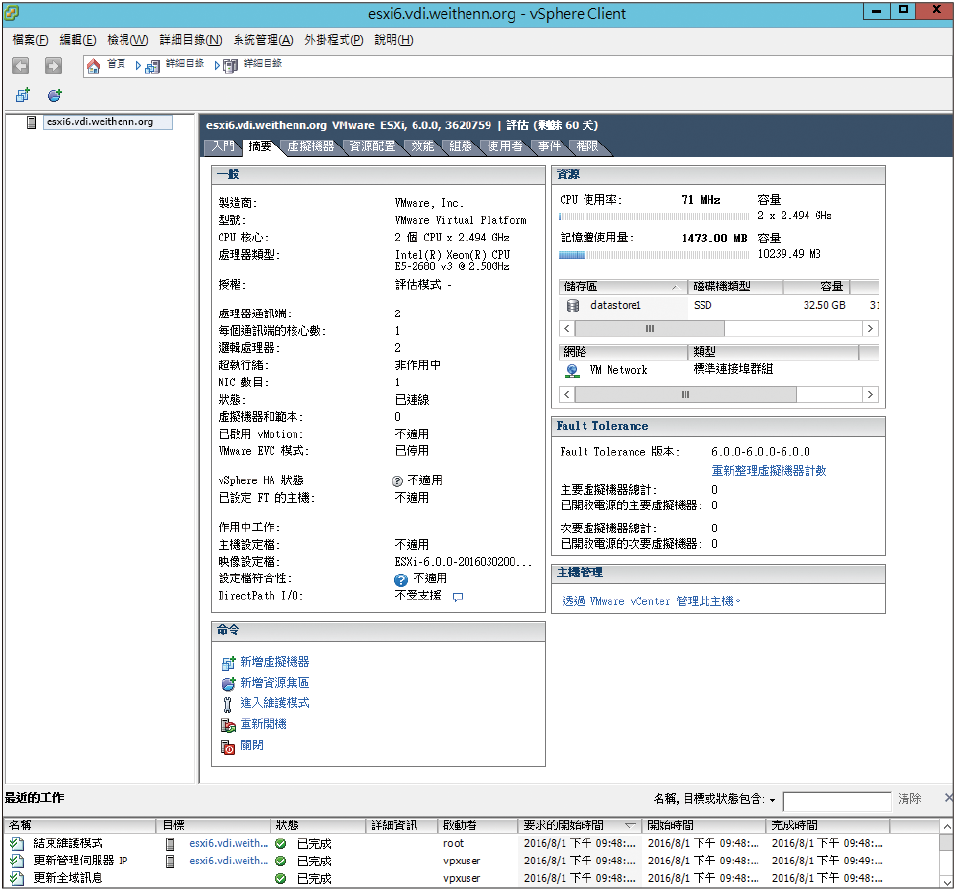Click the inventory icon in first 詳細目錄 breadcrumb
This screenshot has width=957, height=892.
[x=153, y=66]
